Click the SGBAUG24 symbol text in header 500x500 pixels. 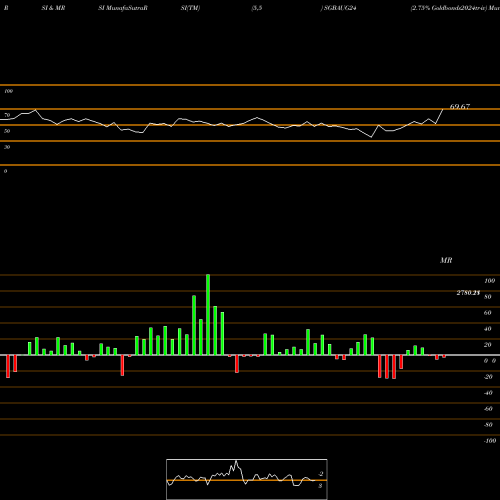click(x=340, y=8)
